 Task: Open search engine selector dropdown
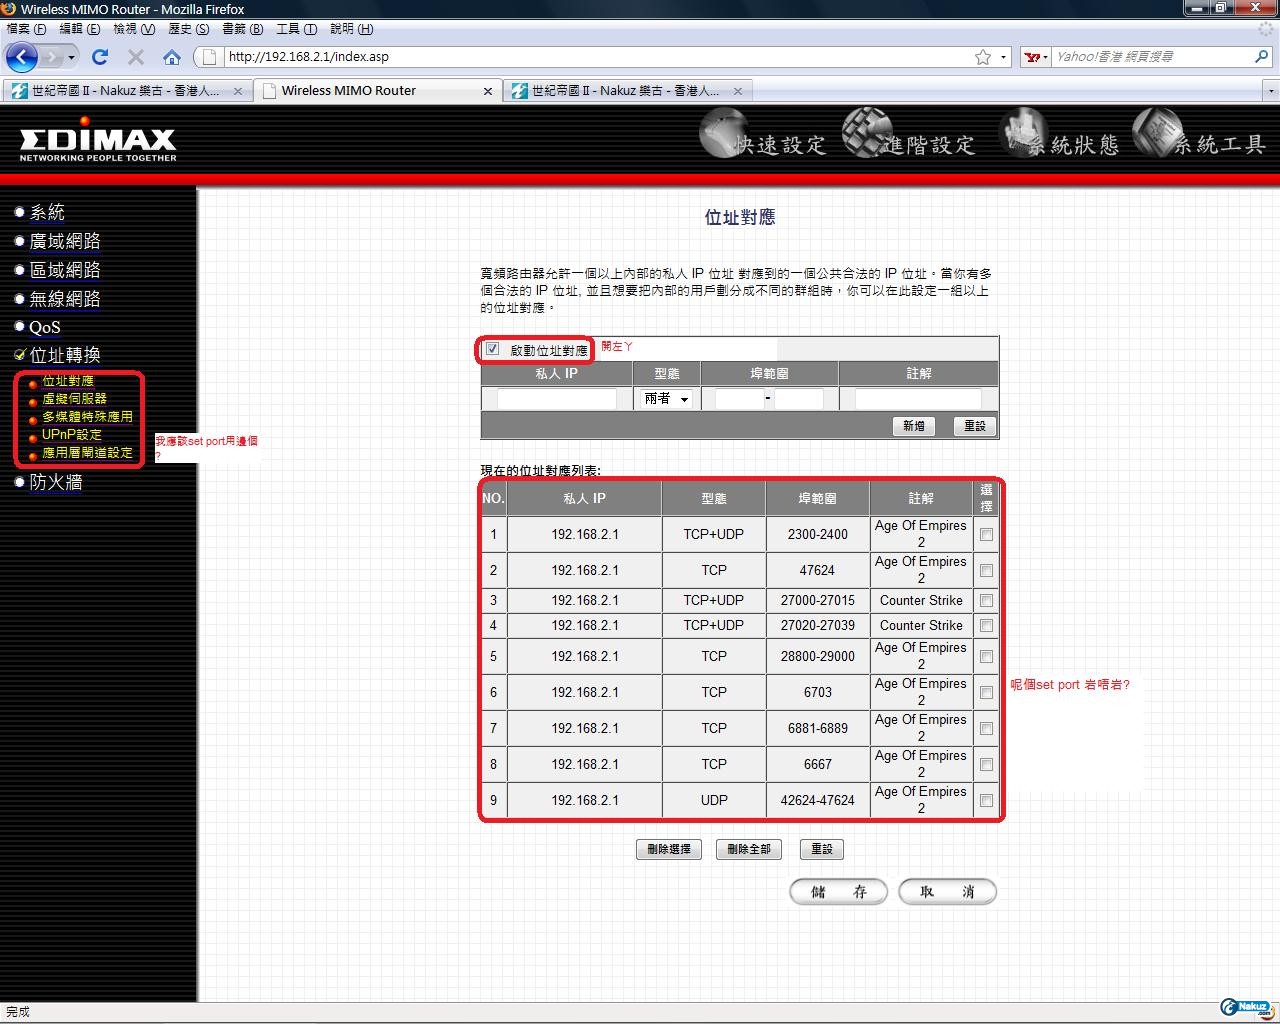coord(1045,57)
